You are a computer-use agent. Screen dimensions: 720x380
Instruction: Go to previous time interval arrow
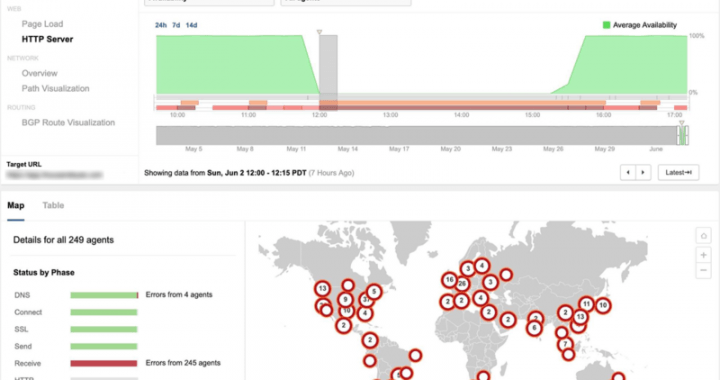tap(628, 173)
